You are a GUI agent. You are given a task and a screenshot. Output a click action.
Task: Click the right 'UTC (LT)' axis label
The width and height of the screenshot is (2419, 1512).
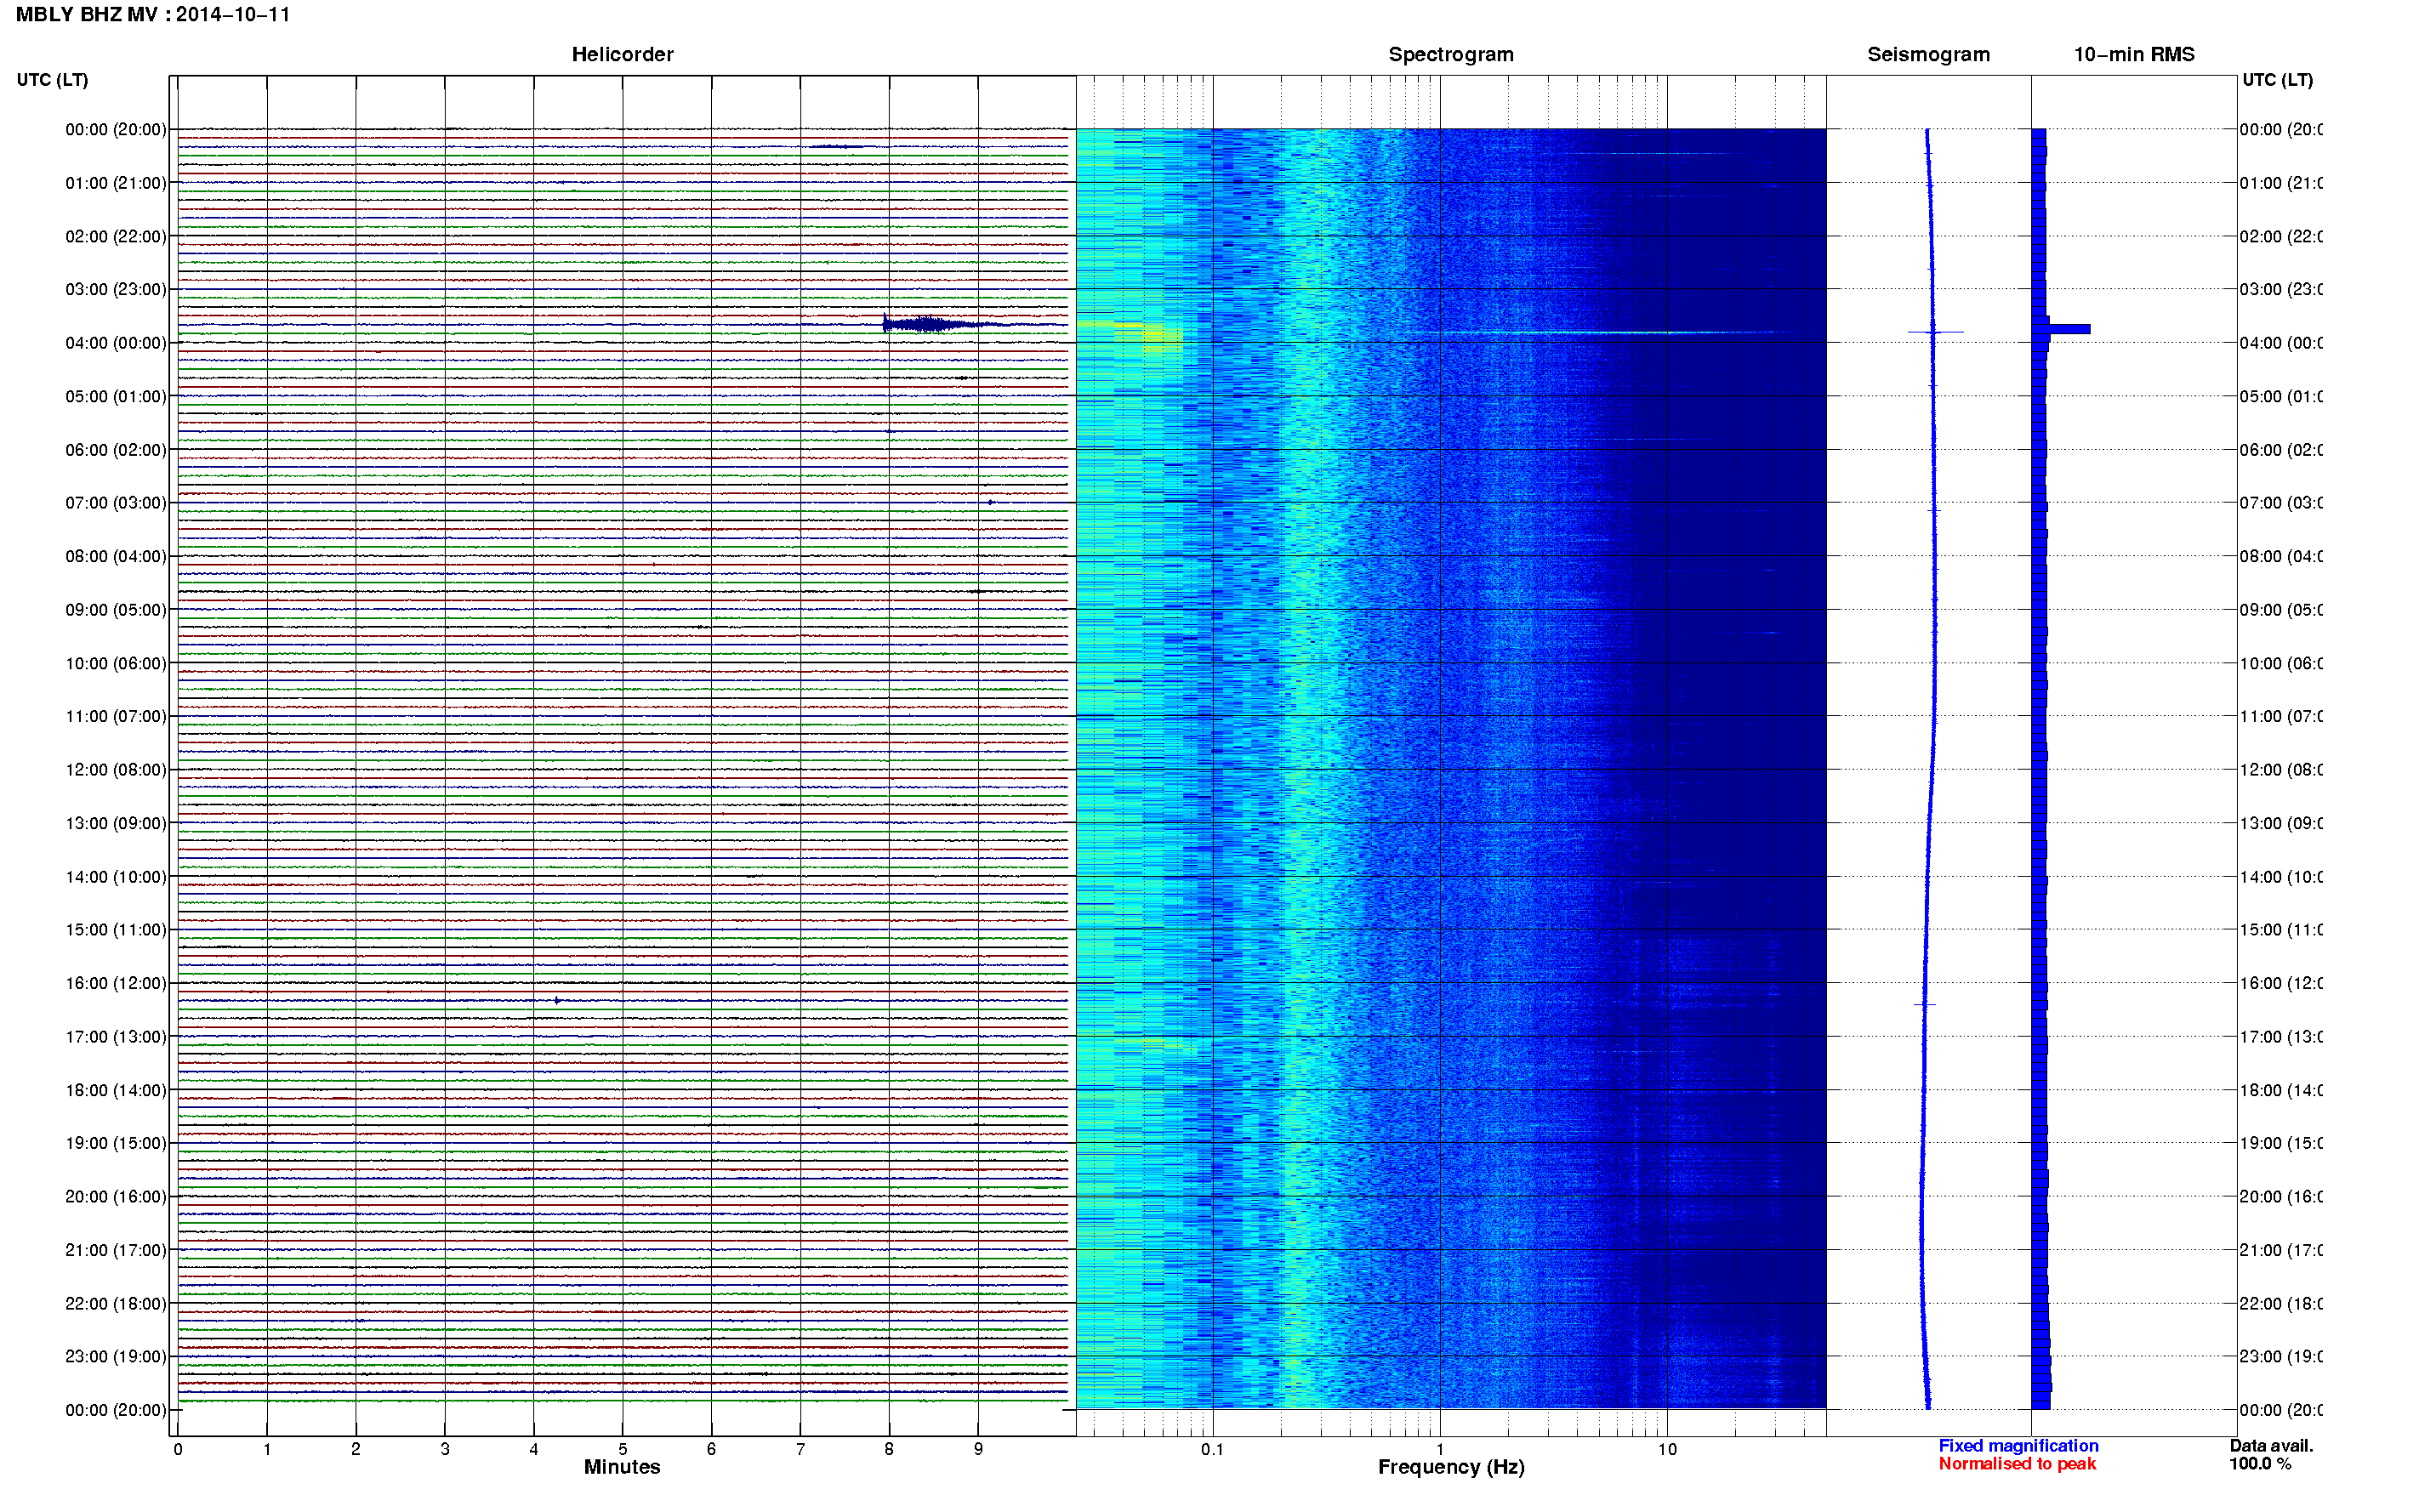2277,80
